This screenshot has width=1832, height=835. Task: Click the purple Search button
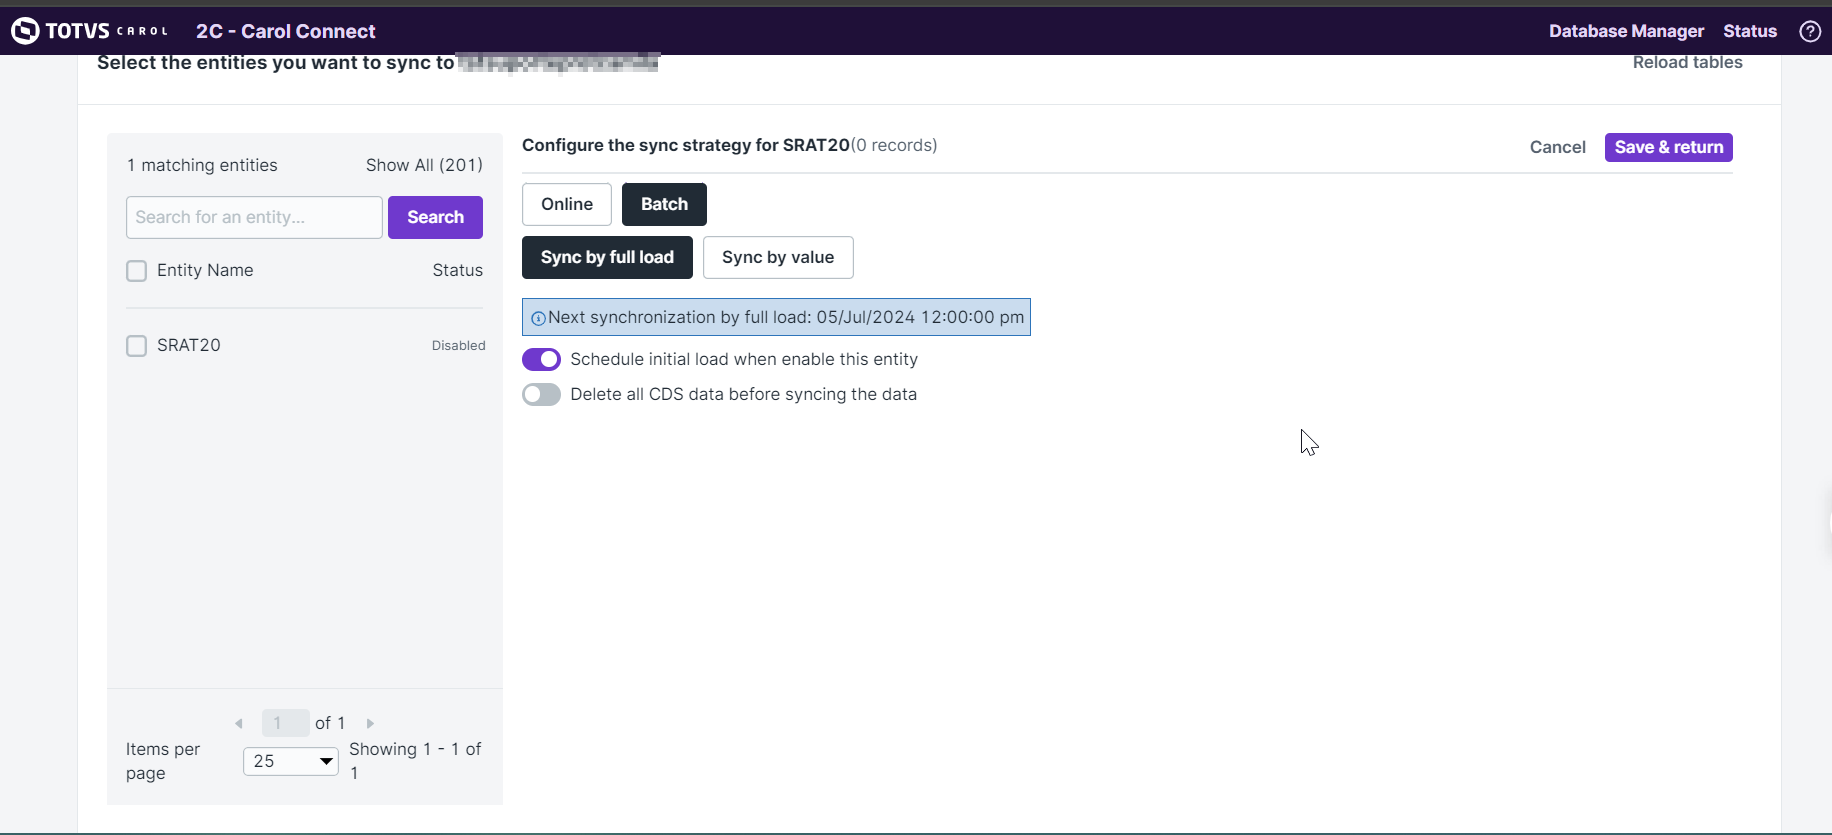[435, 217]
